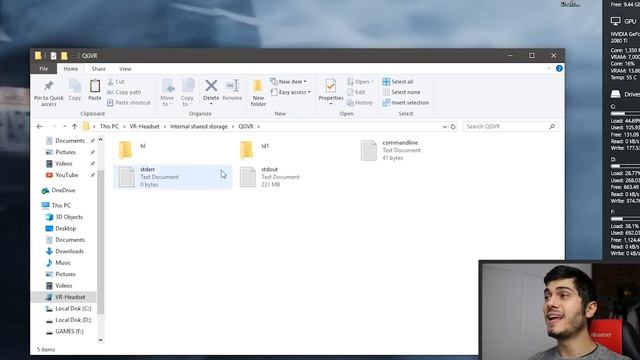The image size is (640, 360).
Task: Open pinned Videos in Quick access
Action: pyautogui.click(x=60, y=163)
